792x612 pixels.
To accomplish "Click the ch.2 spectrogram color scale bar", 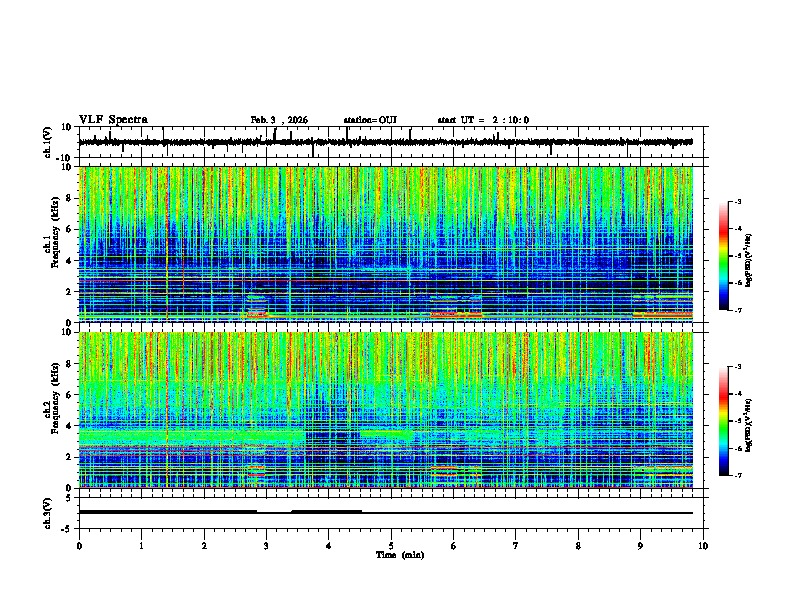I will (x=723, y=421).
